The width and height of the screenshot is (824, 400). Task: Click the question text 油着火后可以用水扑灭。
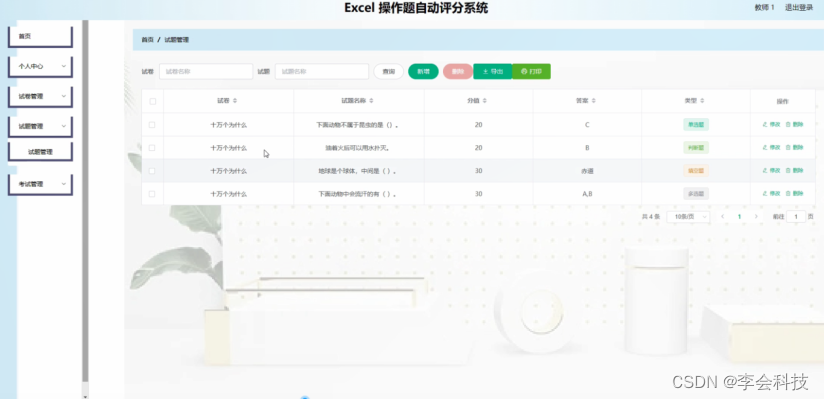pos(358,148)
